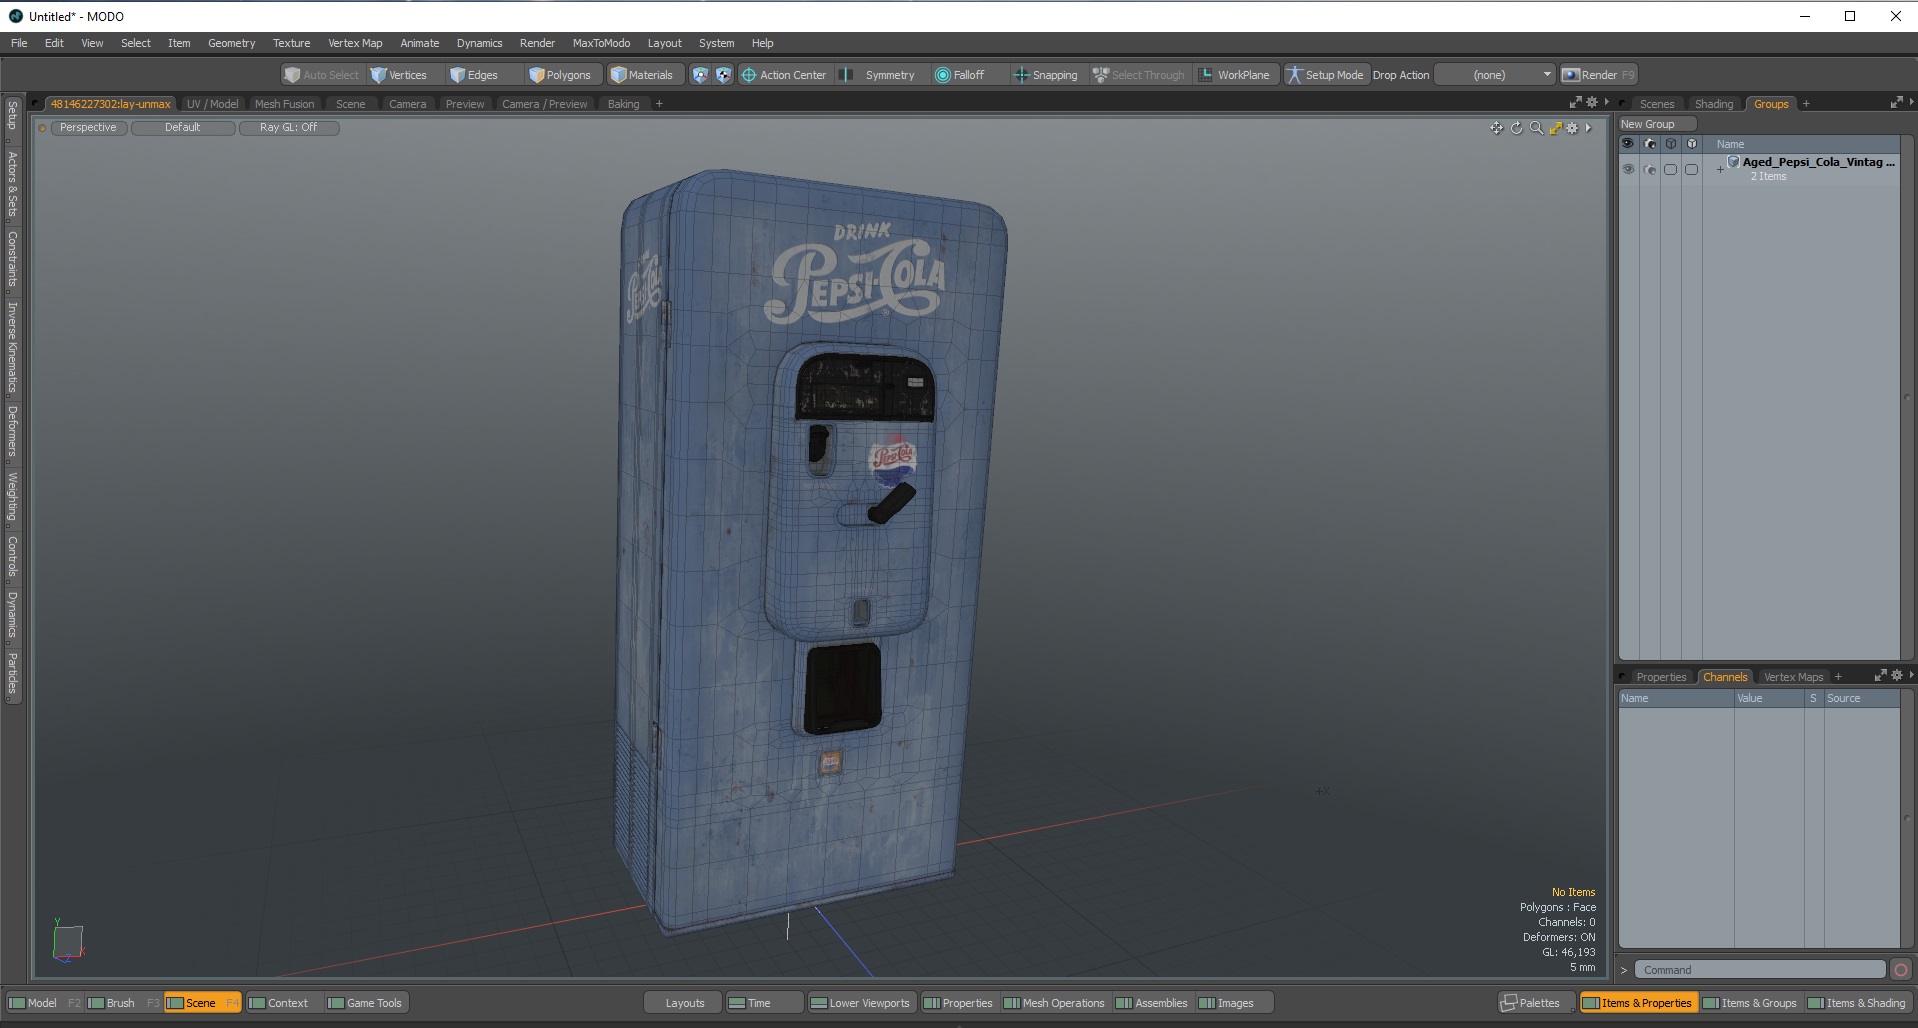Switch to the Shading tab
Image resolution: width=1918 pixels, height=1028 pixels.
pos(1713,104)
